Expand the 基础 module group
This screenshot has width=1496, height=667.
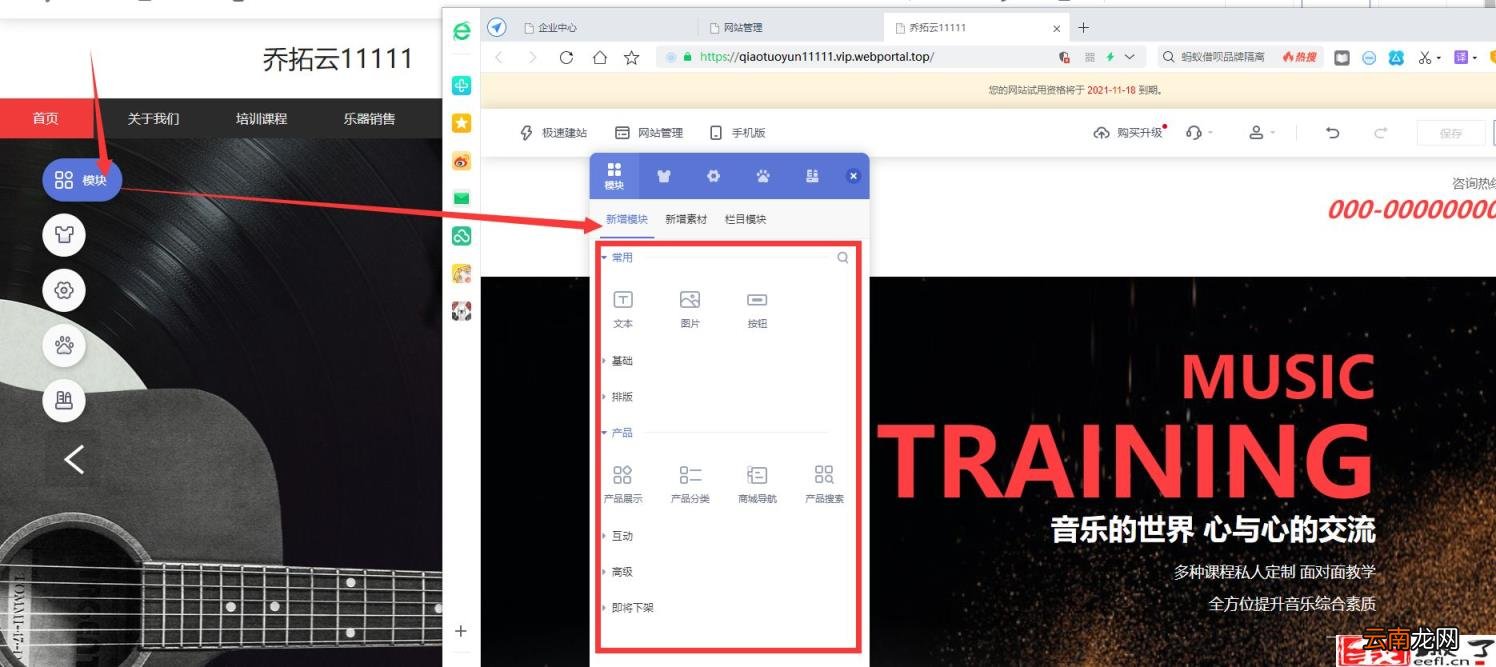617,361
